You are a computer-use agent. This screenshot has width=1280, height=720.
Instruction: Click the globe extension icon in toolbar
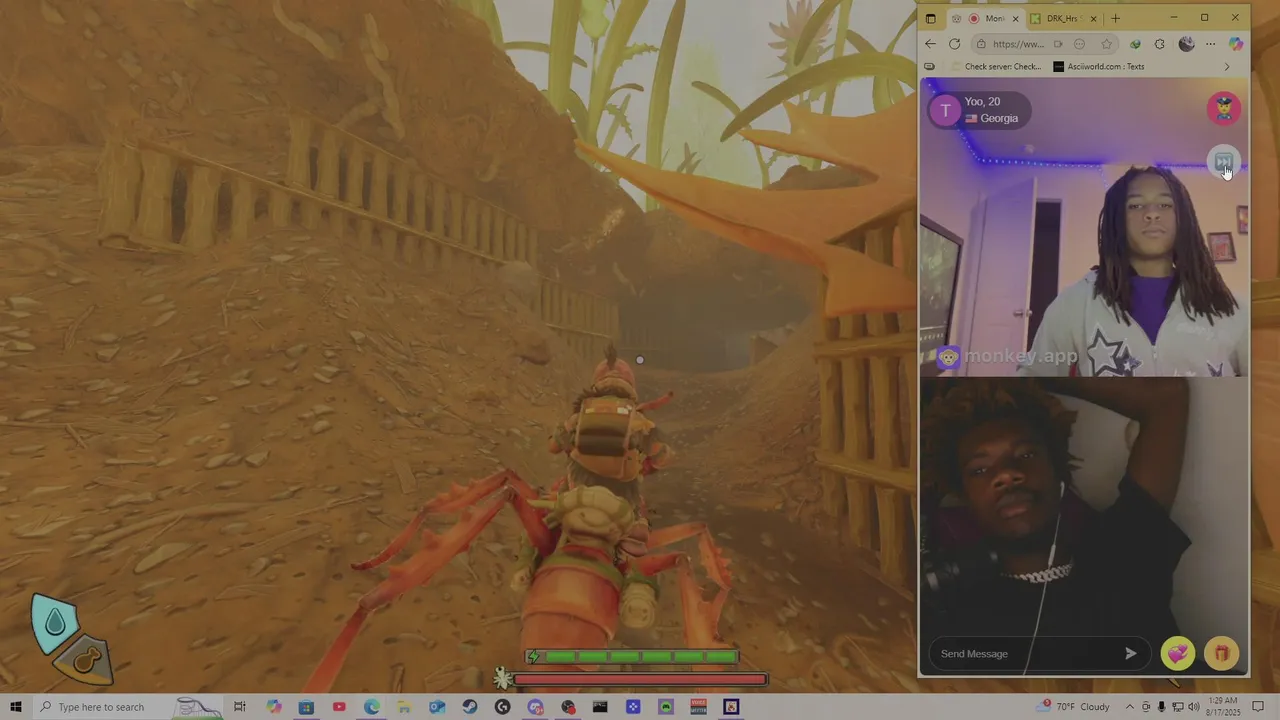(1135, 44)
